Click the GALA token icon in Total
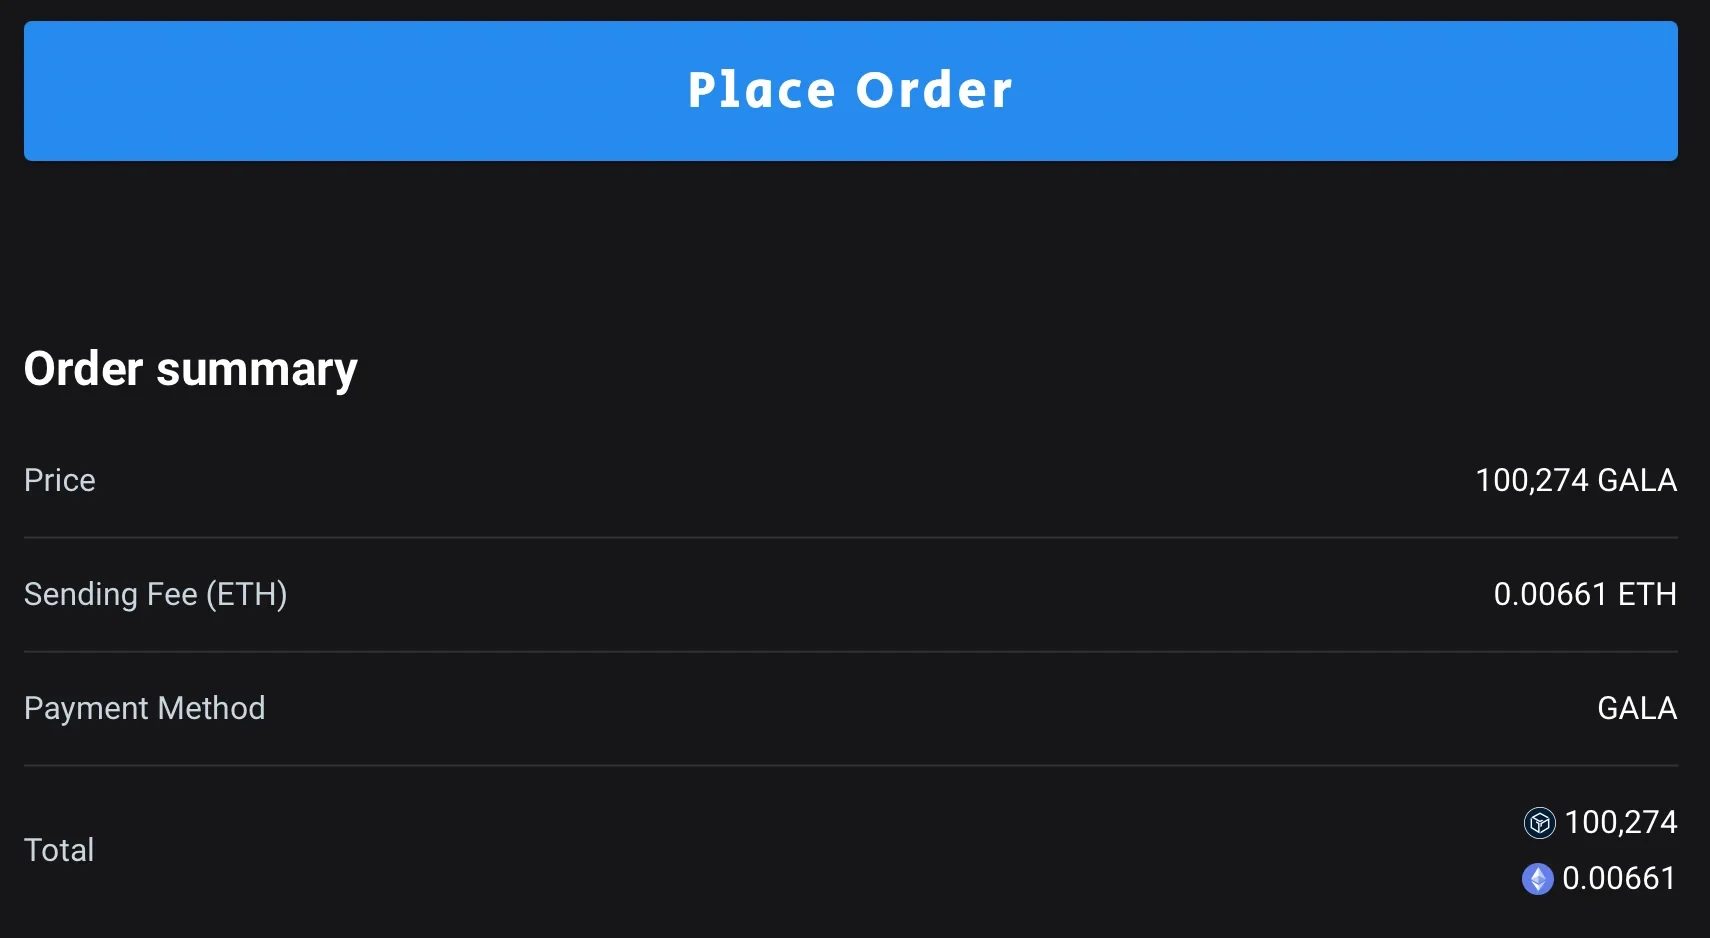 (1539, 823)
